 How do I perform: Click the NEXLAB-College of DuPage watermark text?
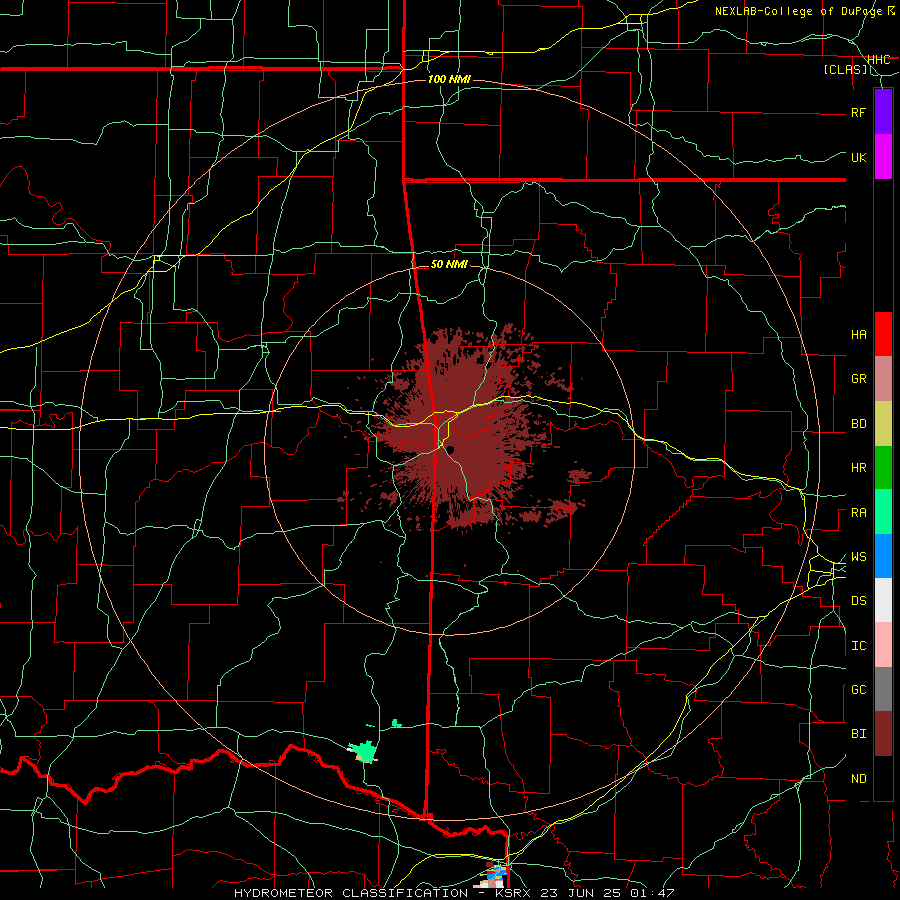pos(801,11)
